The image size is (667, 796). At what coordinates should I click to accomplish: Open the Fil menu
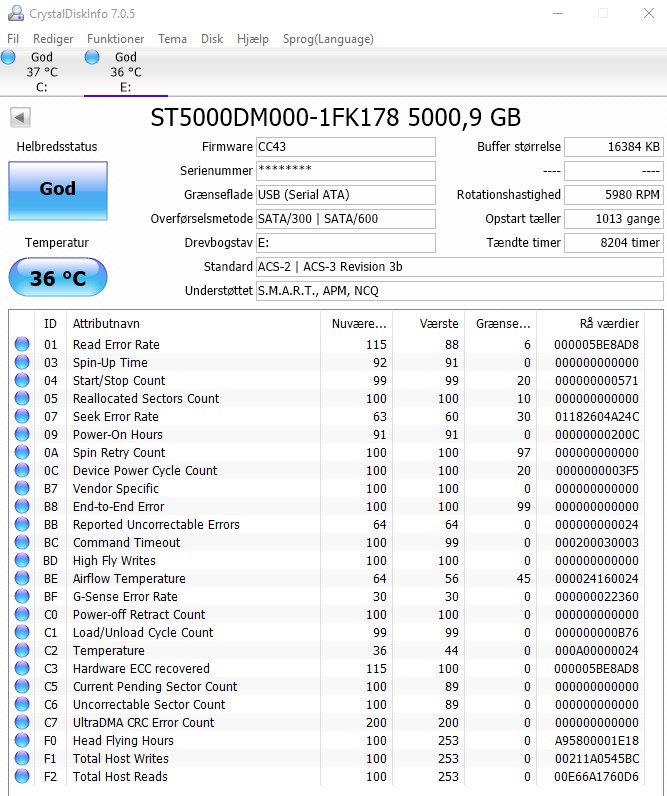click(13, 39)
